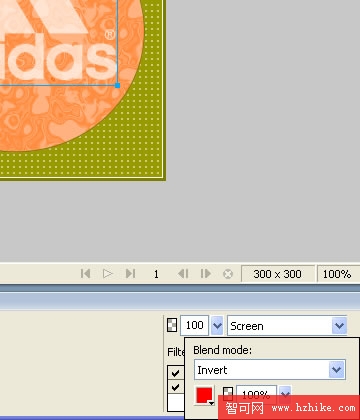Open the opacity slider arrow next to 100
360x420 pixels.
217,325
